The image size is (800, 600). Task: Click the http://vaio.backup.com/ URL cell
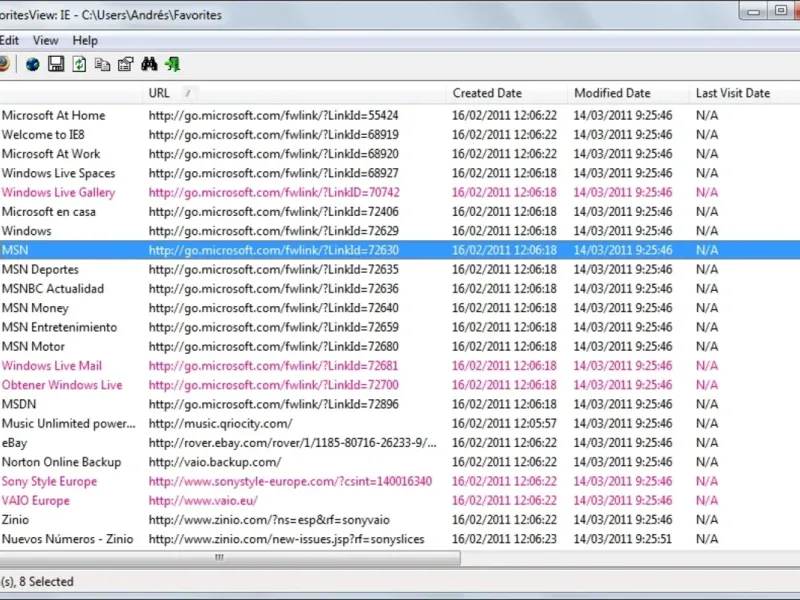[x=215, y=462]
